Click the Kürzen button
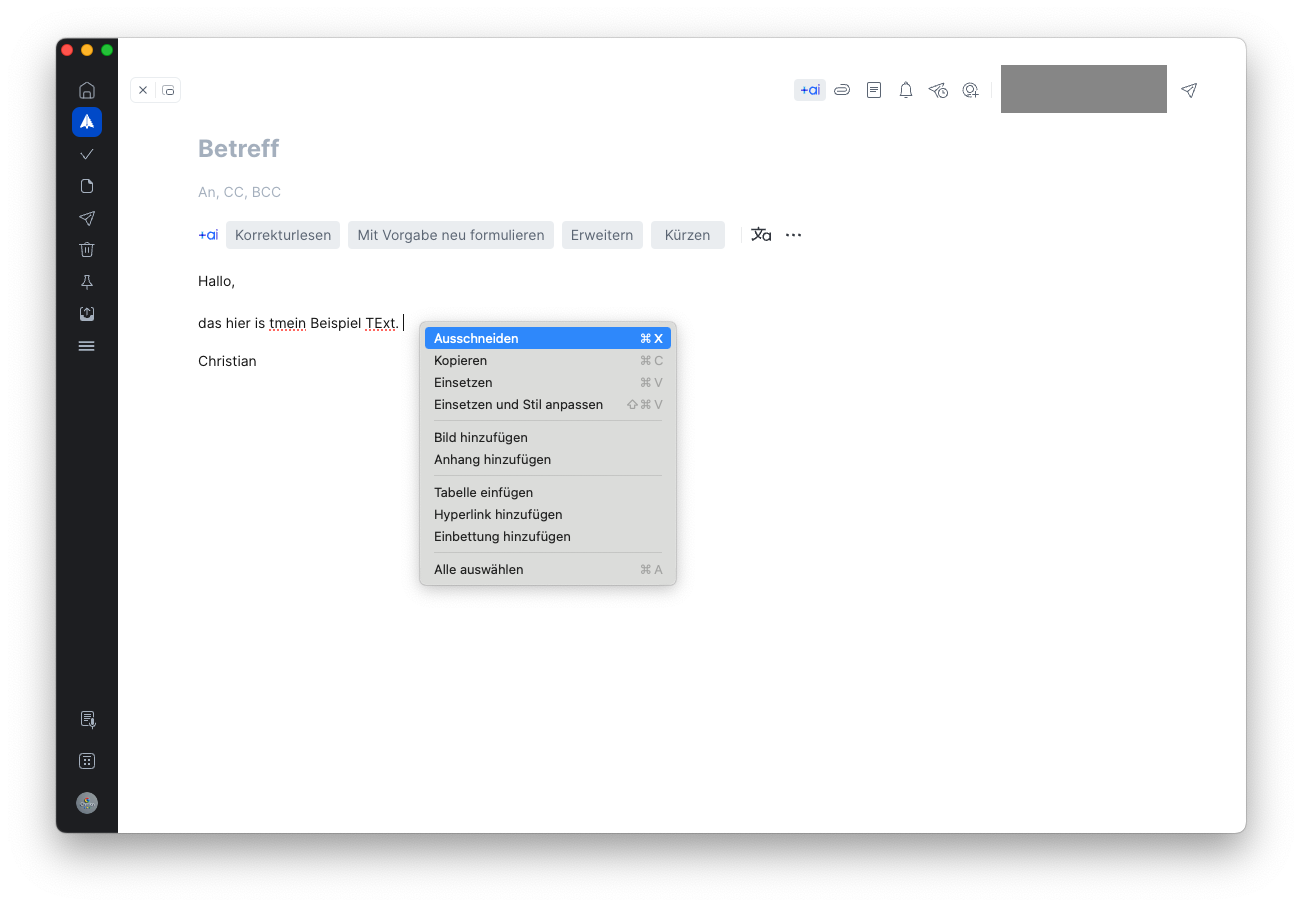The width and height of the screenshot is (1302, 907). (687, 235)
